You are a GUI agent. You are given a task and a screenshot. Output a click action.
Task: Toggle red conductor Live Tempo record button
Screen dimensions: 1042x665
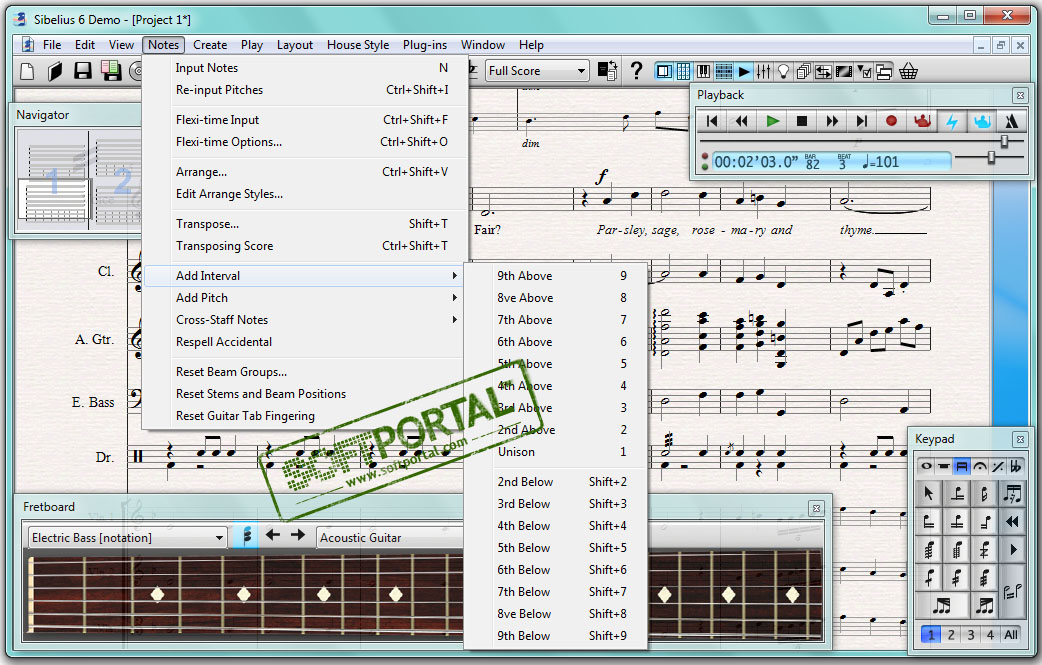[922, 121]
